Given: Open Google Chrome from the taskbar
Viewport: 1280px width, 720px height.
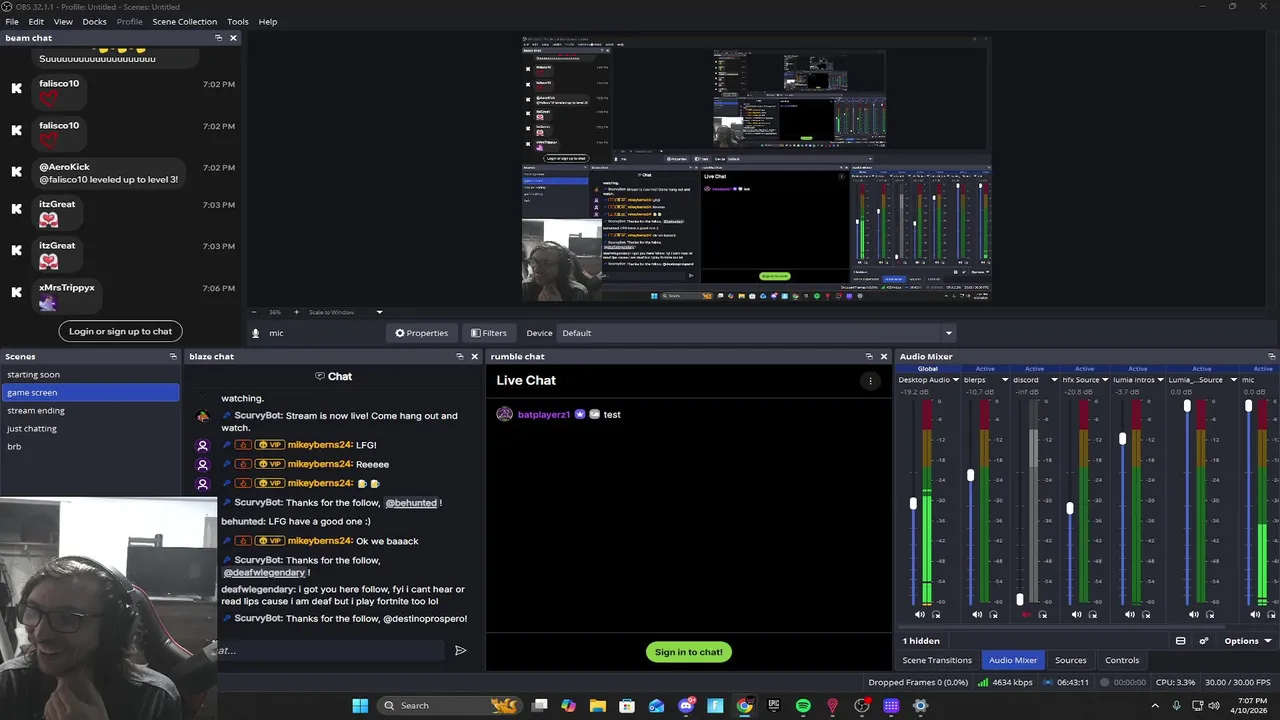Looking at the screenshot, I should point(745,706).
